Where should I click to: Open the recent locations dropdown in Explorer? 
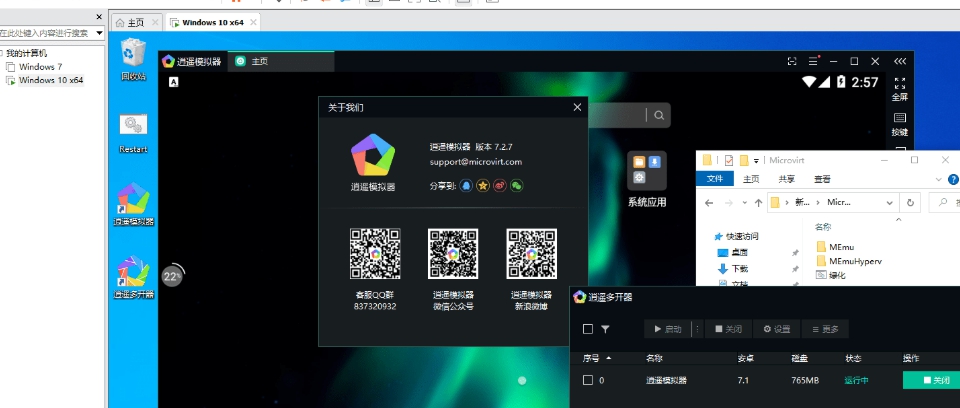click(x=744, y=202)
